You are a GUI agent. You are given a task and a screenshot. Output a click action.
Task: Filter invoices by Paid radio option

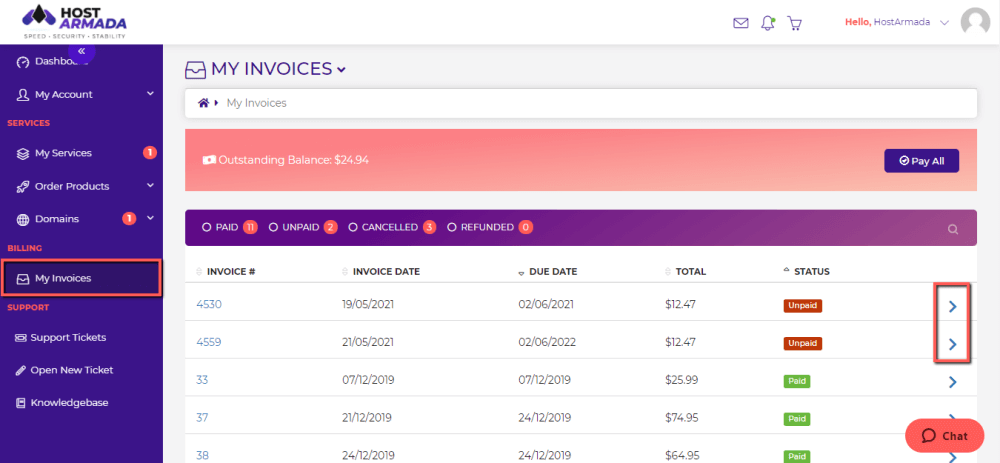[x=206, y=227]
